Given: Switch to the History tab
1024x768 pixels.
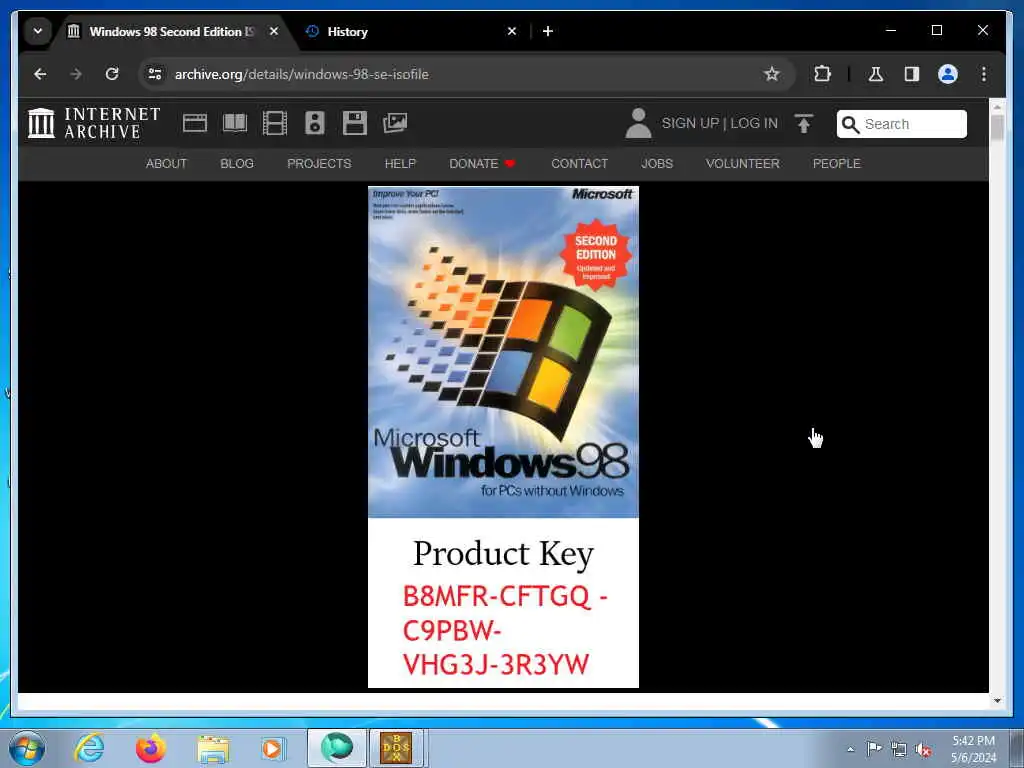Looking at the screenshot, I should click(411, 31).
